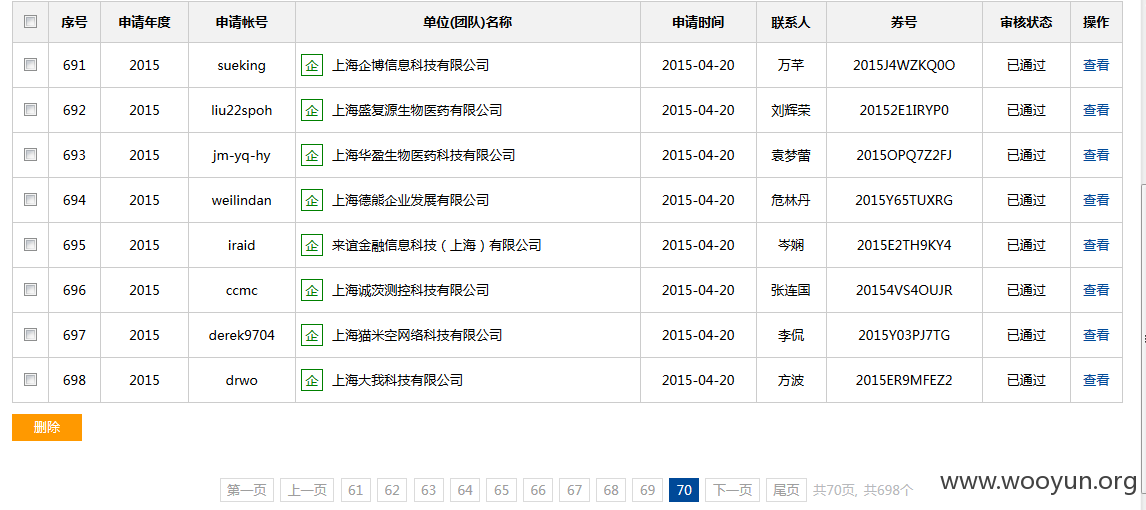This screenshot has width=1146, height=510.
Task: Click the enterprise icon beside 上海企博信息科技有限公司
Action: 312,65
